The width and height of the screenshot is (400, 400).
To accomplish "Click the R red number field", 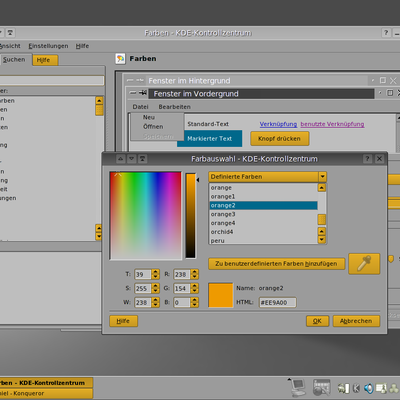I will pos(182,274).
